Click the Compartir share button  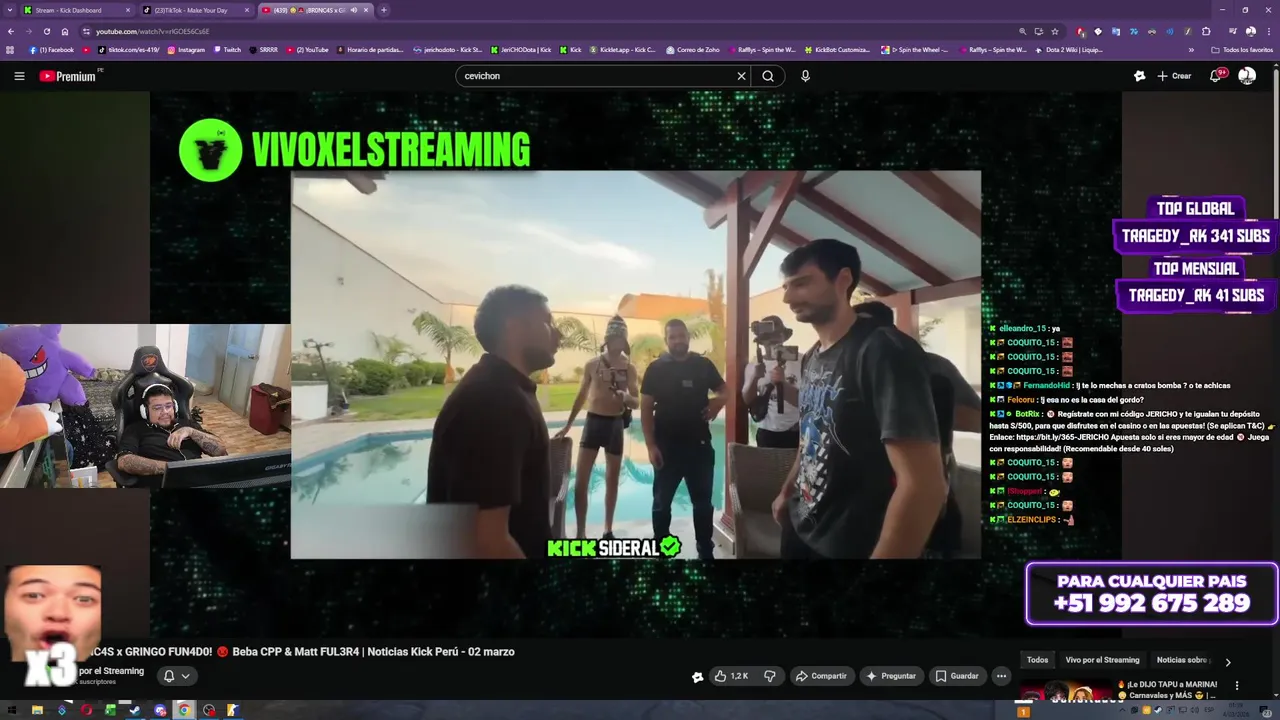coord(821,676)
